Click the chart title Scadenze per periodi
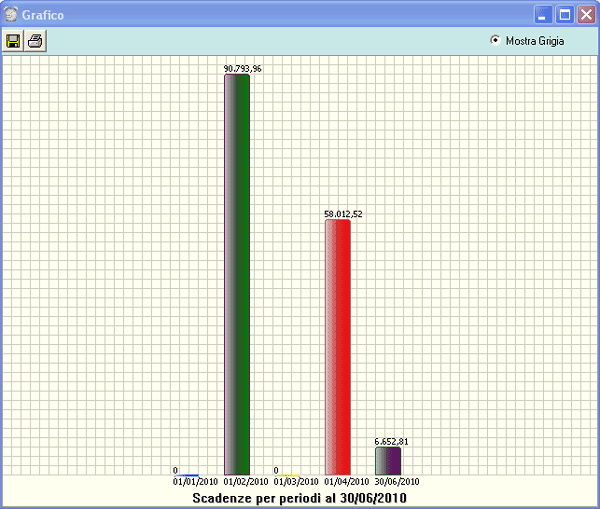This screenshot has width=600, height=509. [x=299, y=497]
